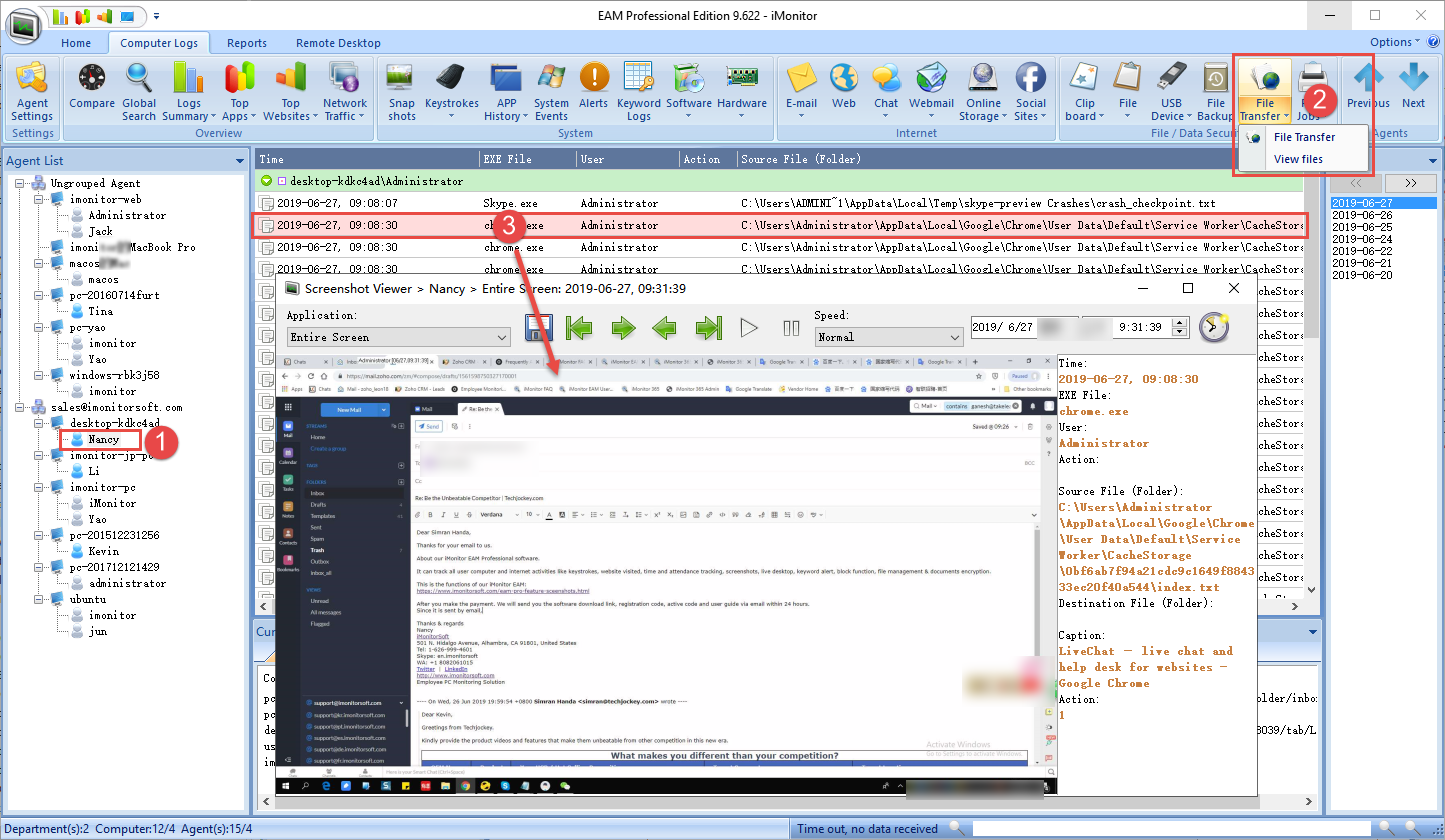Screen dimensions: 1445x840
Task: Open Application combo box in Screenshot Viewer
Action: [398, 337]
